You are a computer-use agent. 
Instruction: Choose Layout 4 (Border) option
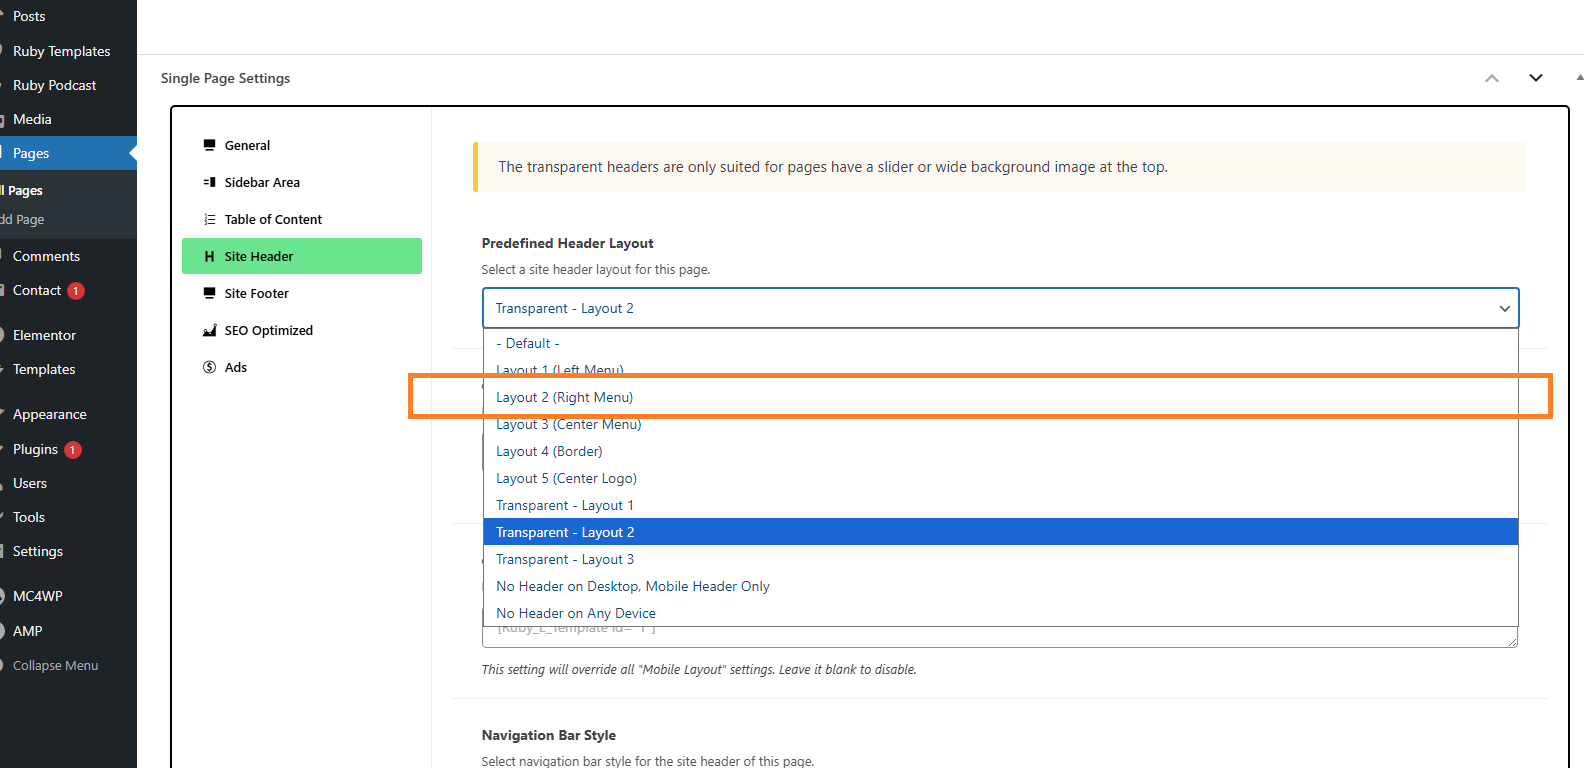coord(1000,451)
